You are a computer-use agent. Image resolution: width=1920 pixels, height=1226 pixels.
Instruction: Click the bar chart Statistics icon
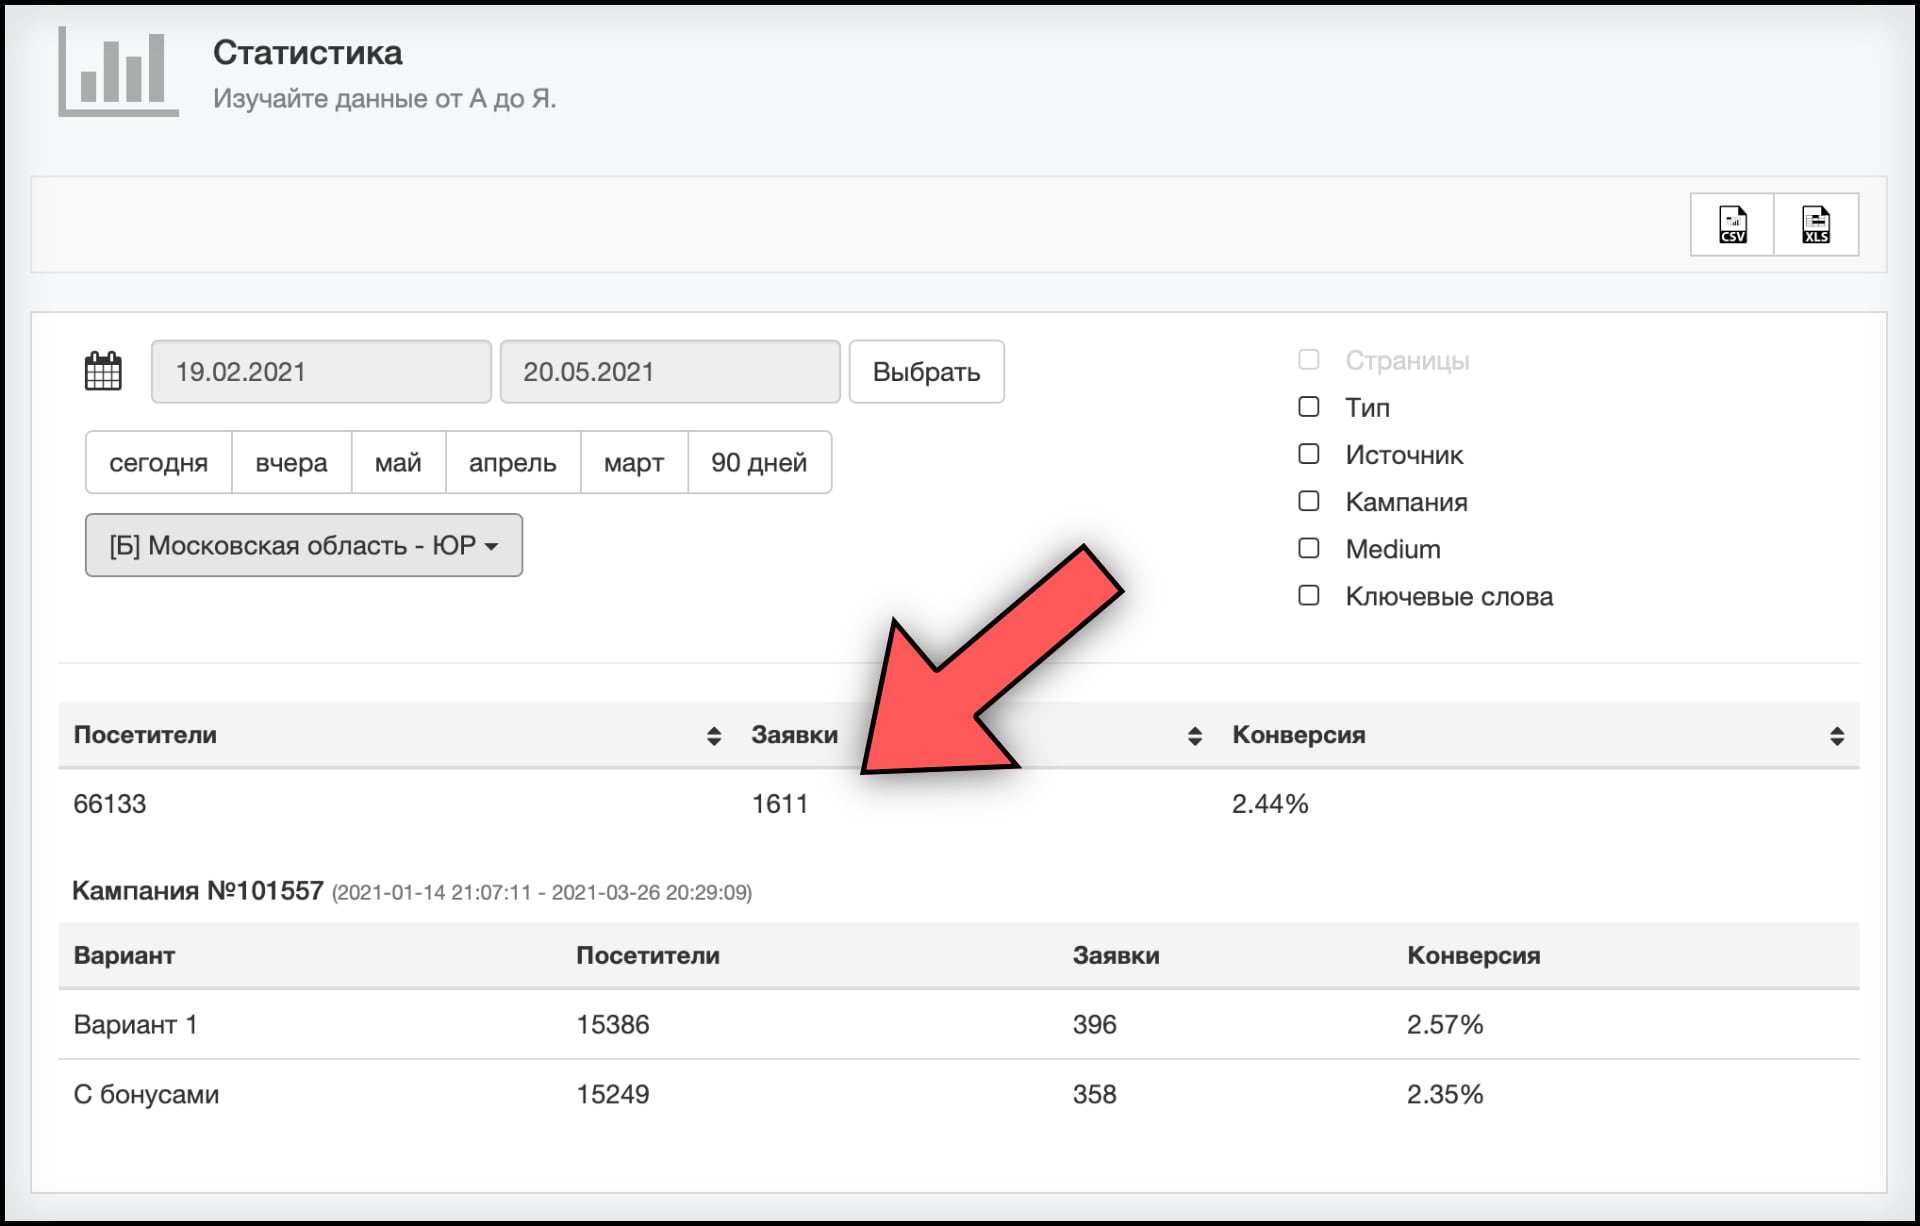point(119,72)
